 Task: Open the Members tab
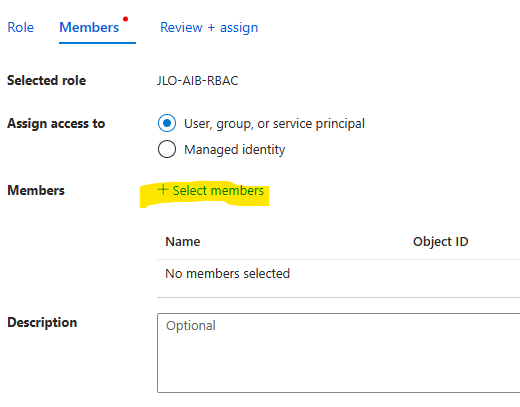[89, 27]
